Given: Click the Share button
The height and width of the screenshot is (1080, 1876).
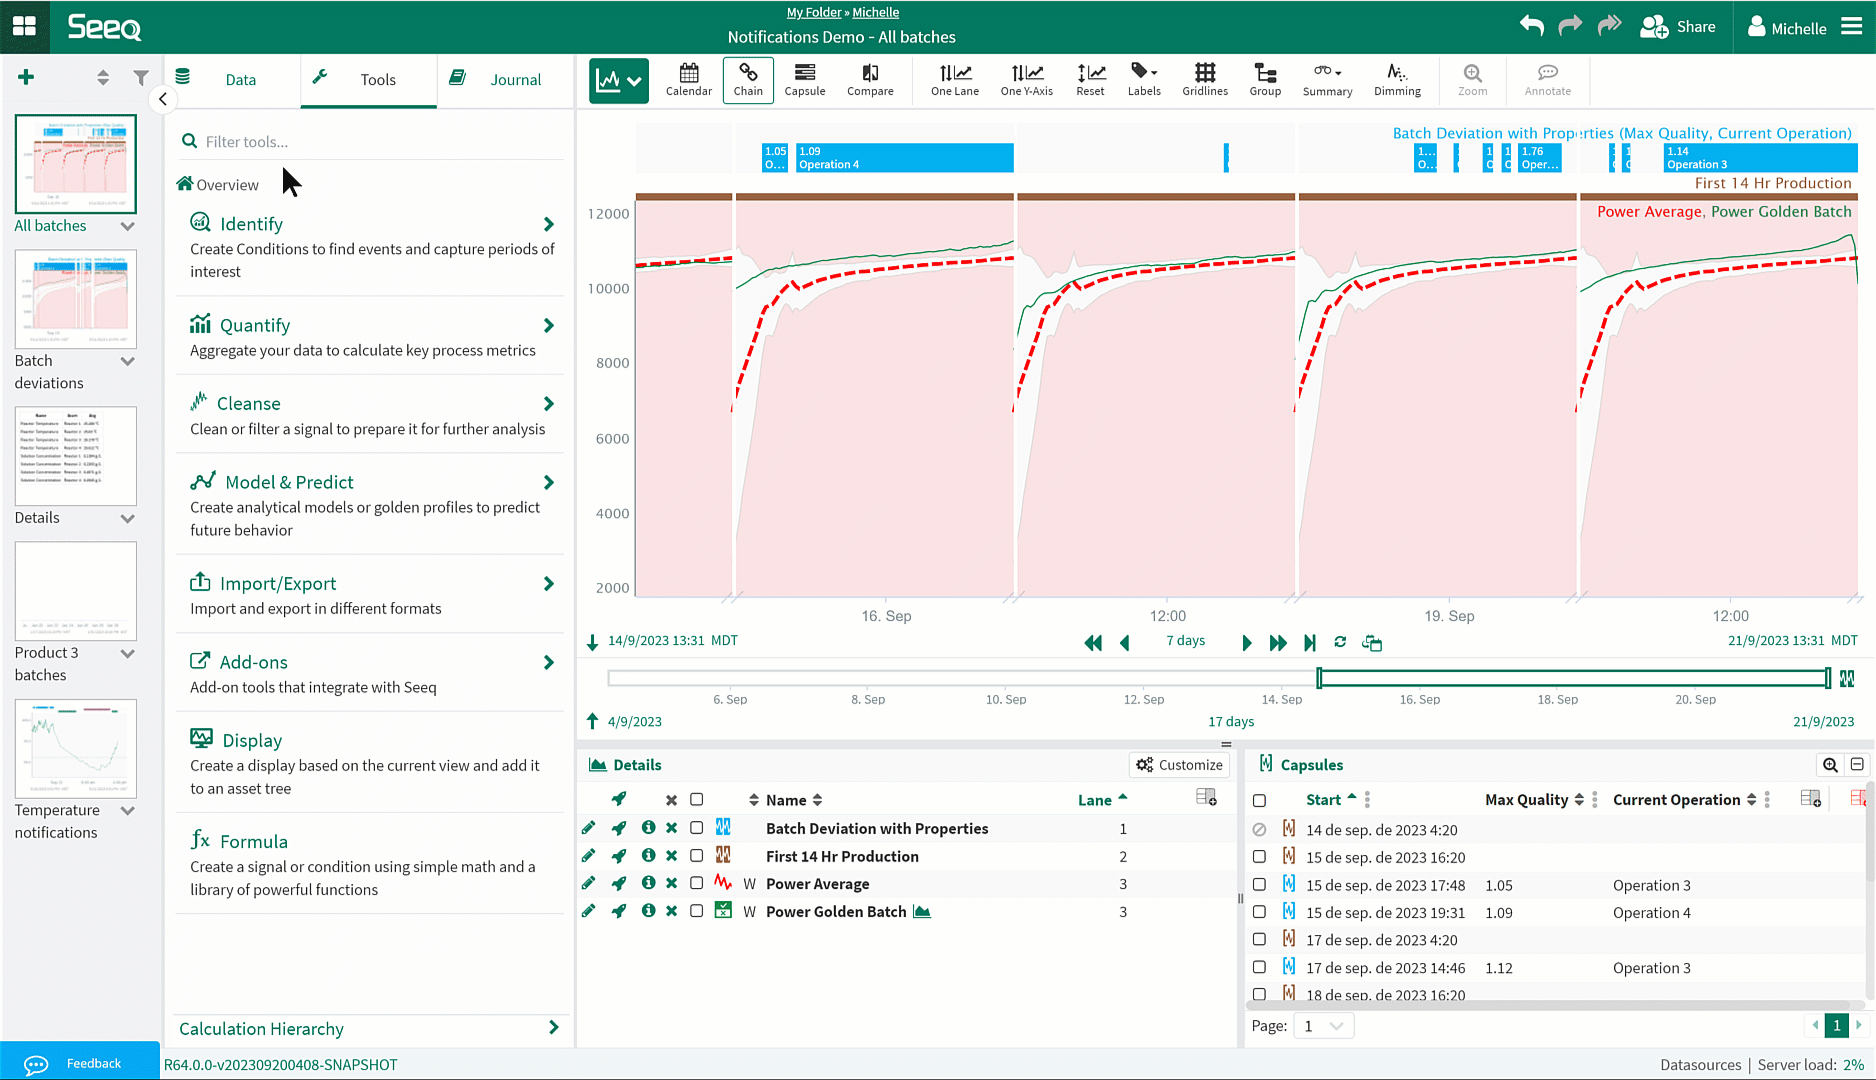Looking at the screenshot, I should tap(1678, 27).
